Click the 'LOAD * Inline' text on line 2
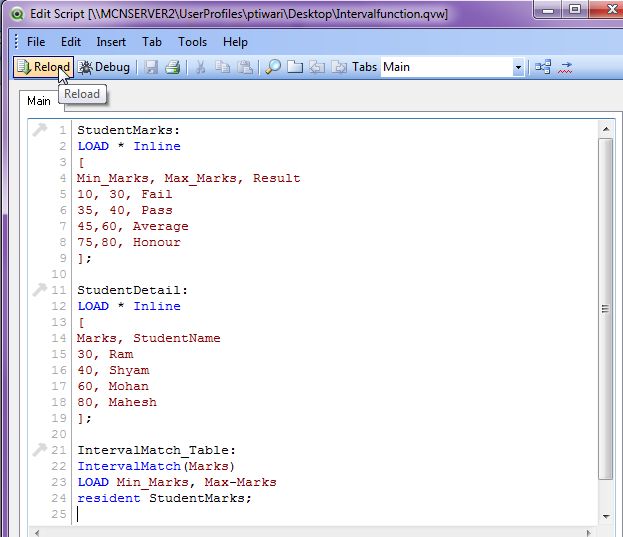The height and width of the screenshot is (537, 623). tap(129, 146)
